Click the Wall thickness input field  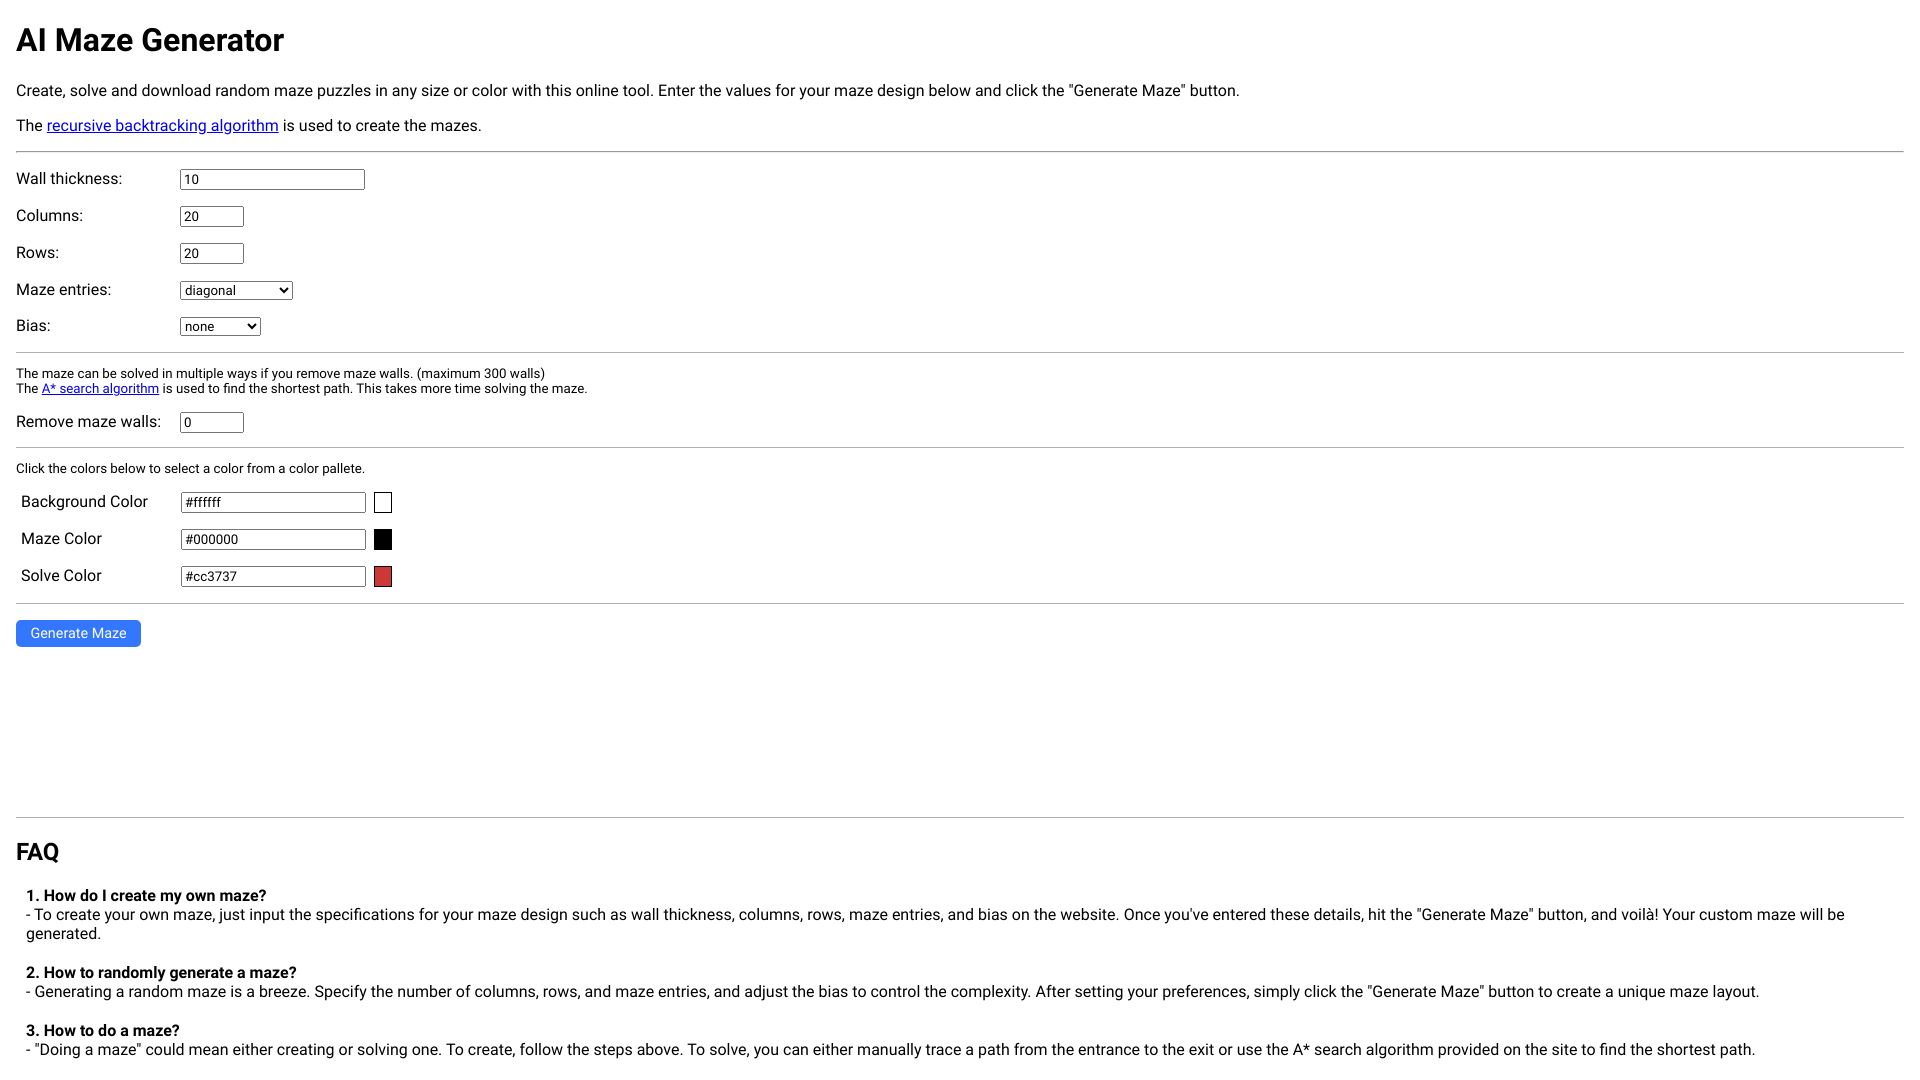tap(272, 180)
